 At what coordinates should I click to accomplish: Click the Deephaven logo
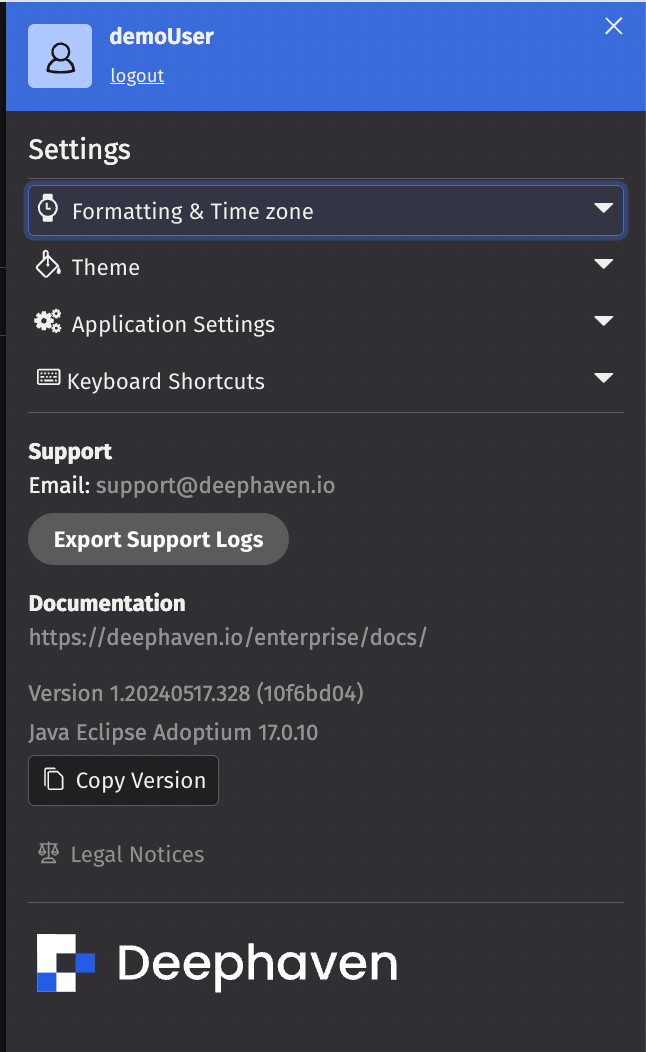click(x=217, y=963)
